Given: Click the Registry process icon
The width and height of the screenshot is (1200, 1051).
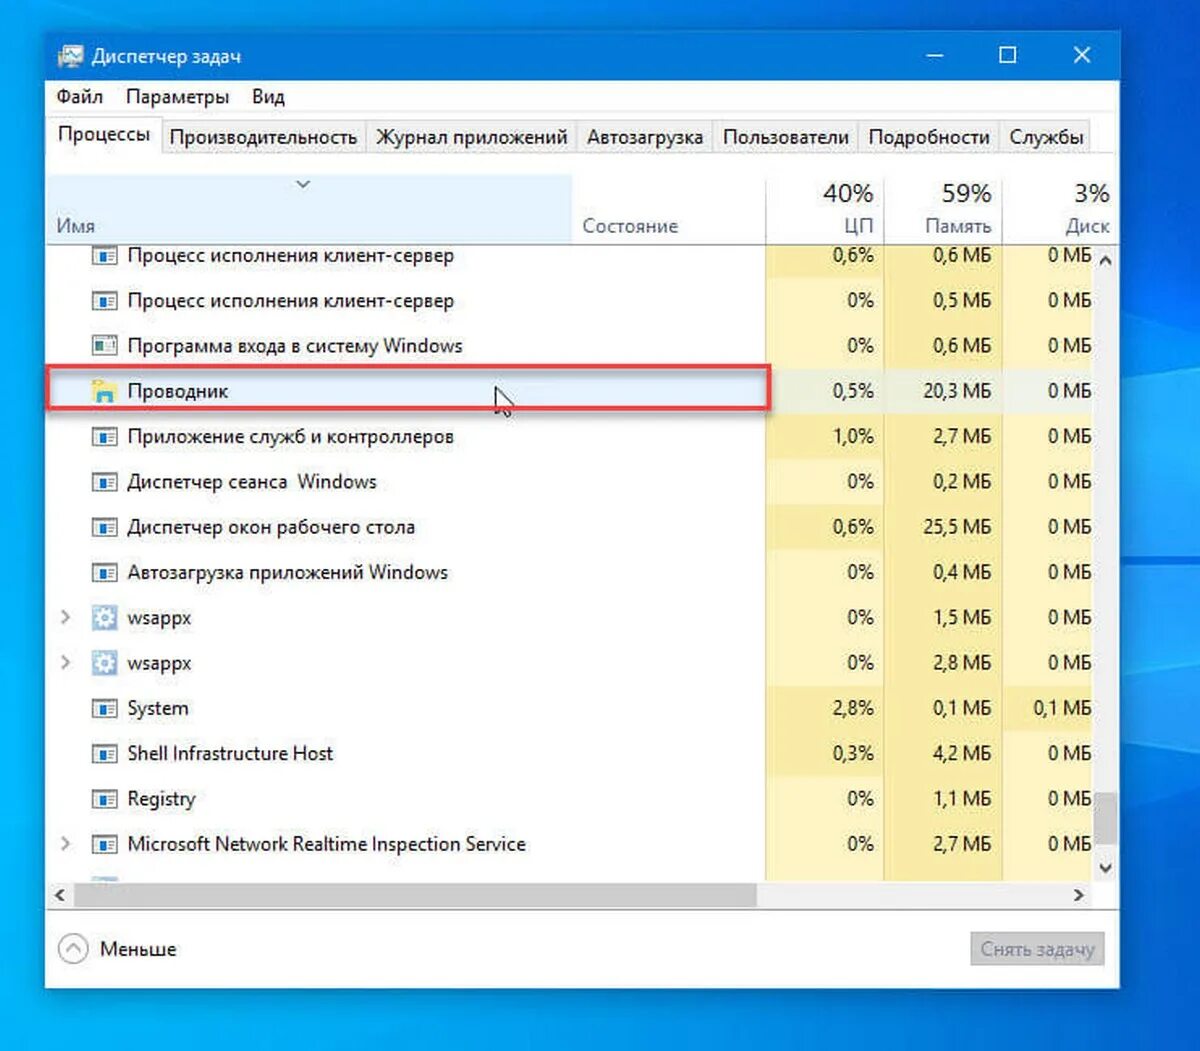Looking at the screenshot, I should point(104,799).
